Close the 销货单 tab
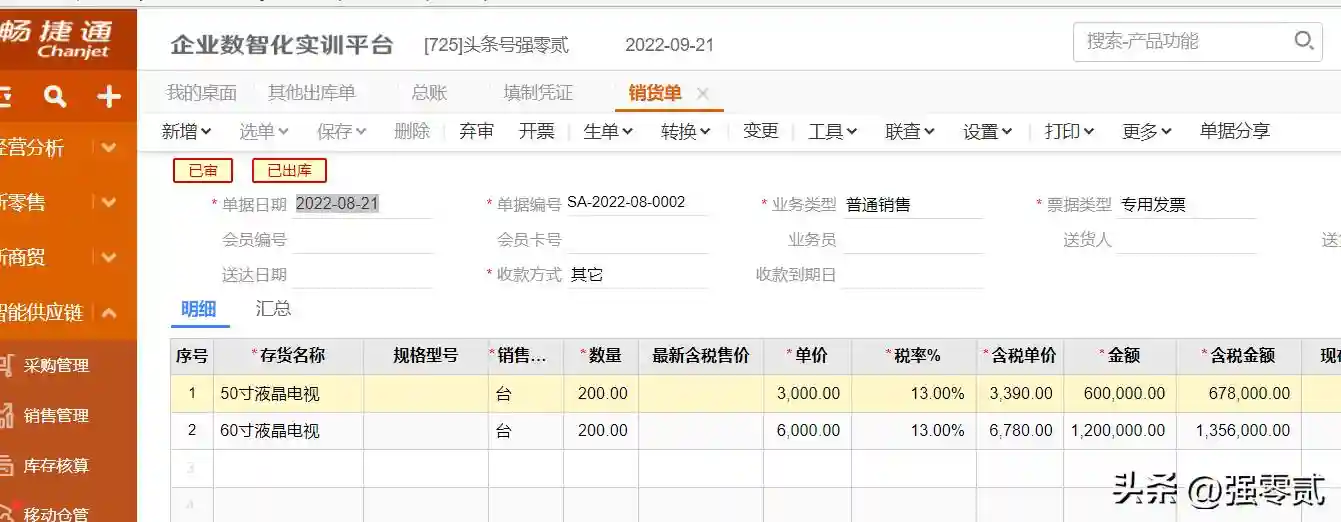 [x=703, y=93]
